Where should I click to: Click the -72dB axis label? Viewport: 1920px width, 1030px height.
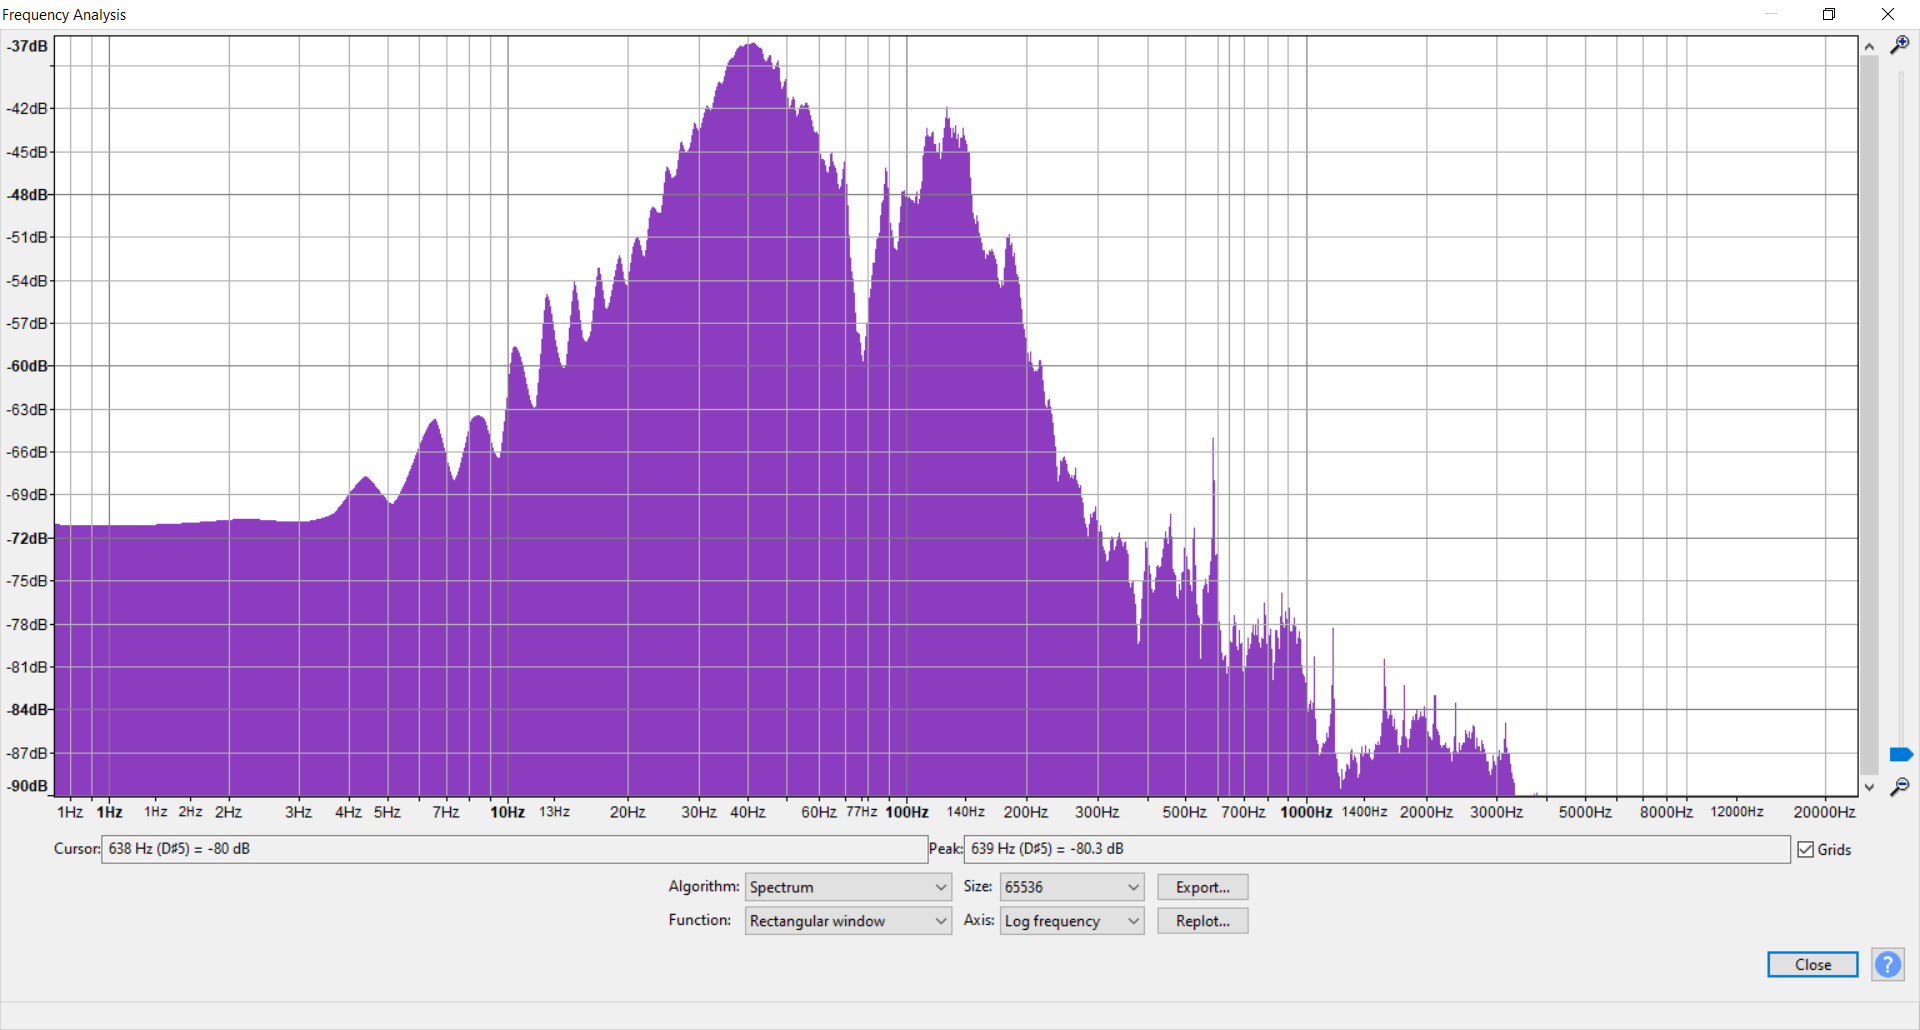(27, 538)
